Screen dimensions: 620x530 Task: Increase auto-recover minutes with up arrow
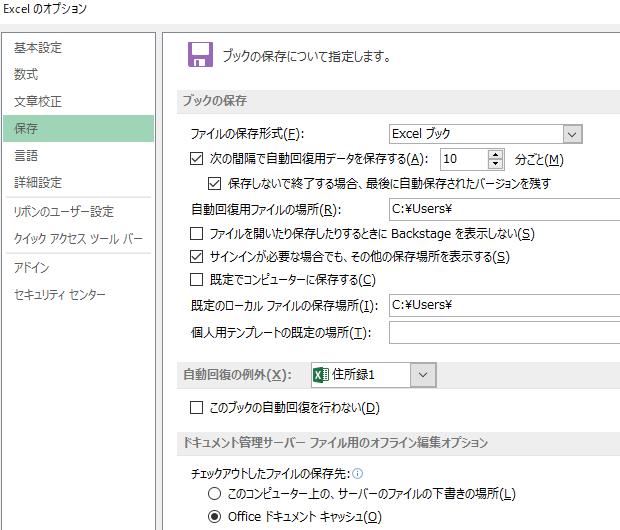[x=496, y=154]
